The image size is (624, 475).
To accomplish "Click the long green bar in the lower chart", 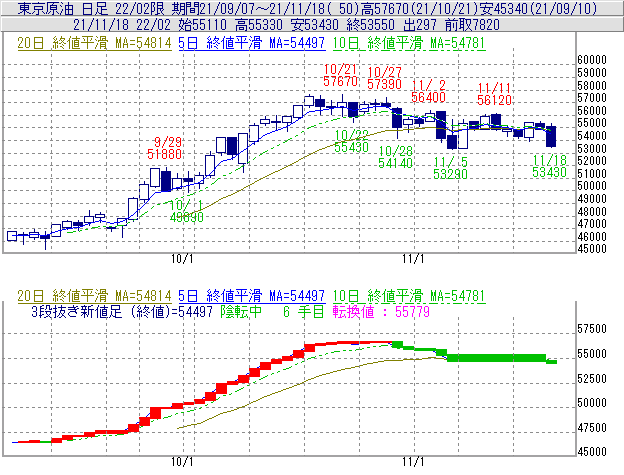I will (497, 358).
